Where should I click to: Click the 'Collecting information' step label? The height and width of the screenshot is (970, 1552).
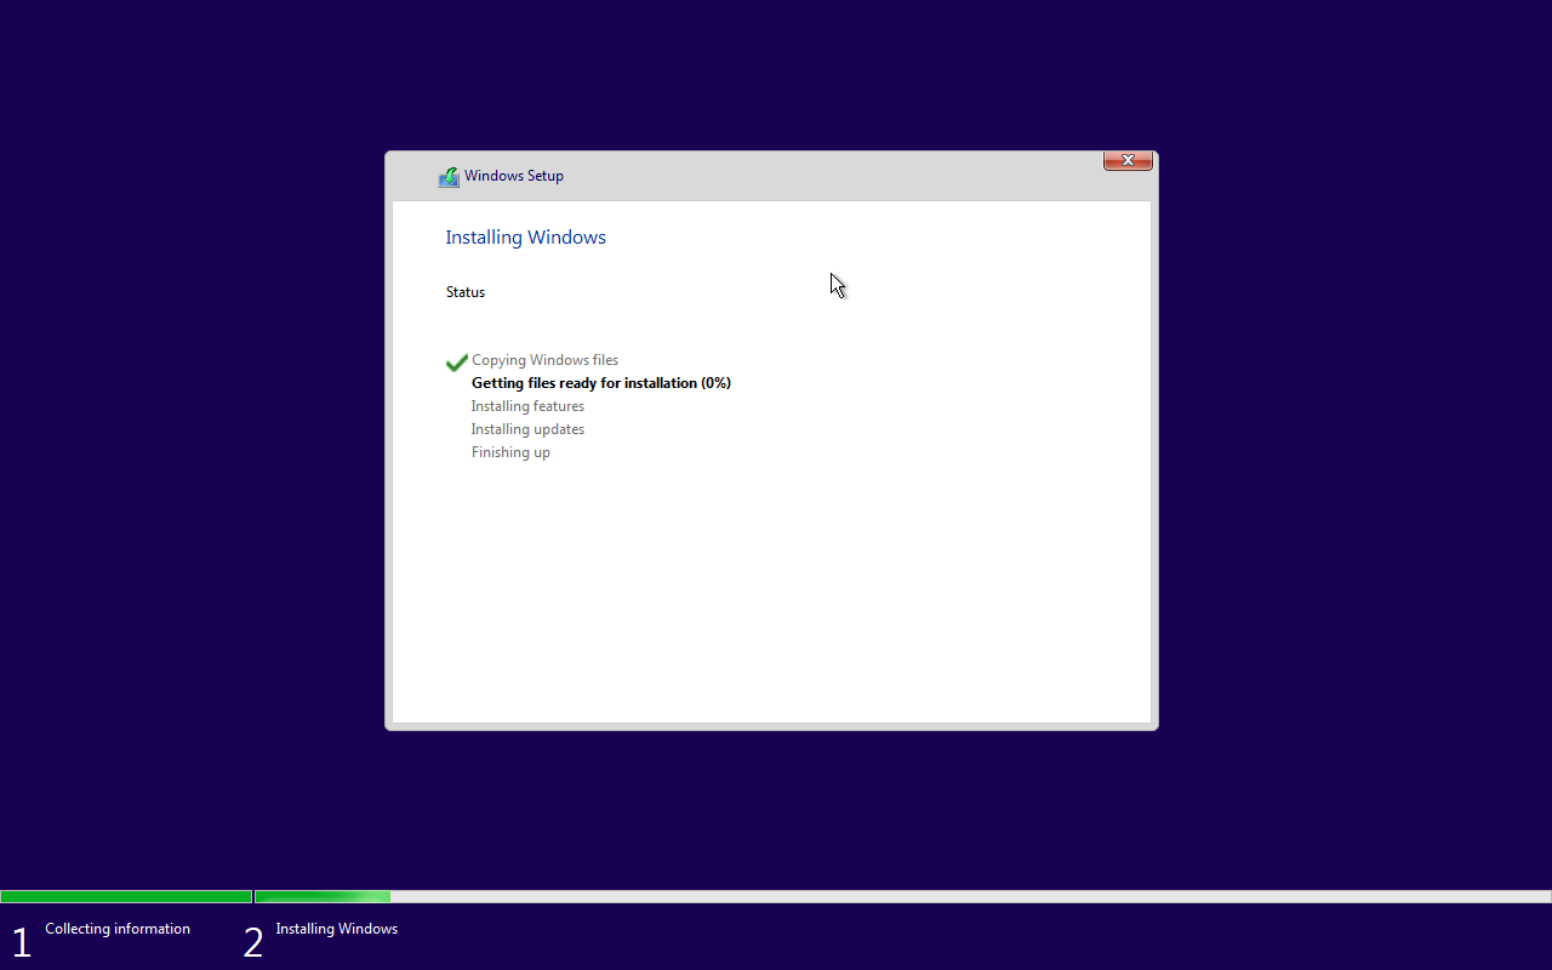(117, 929)
